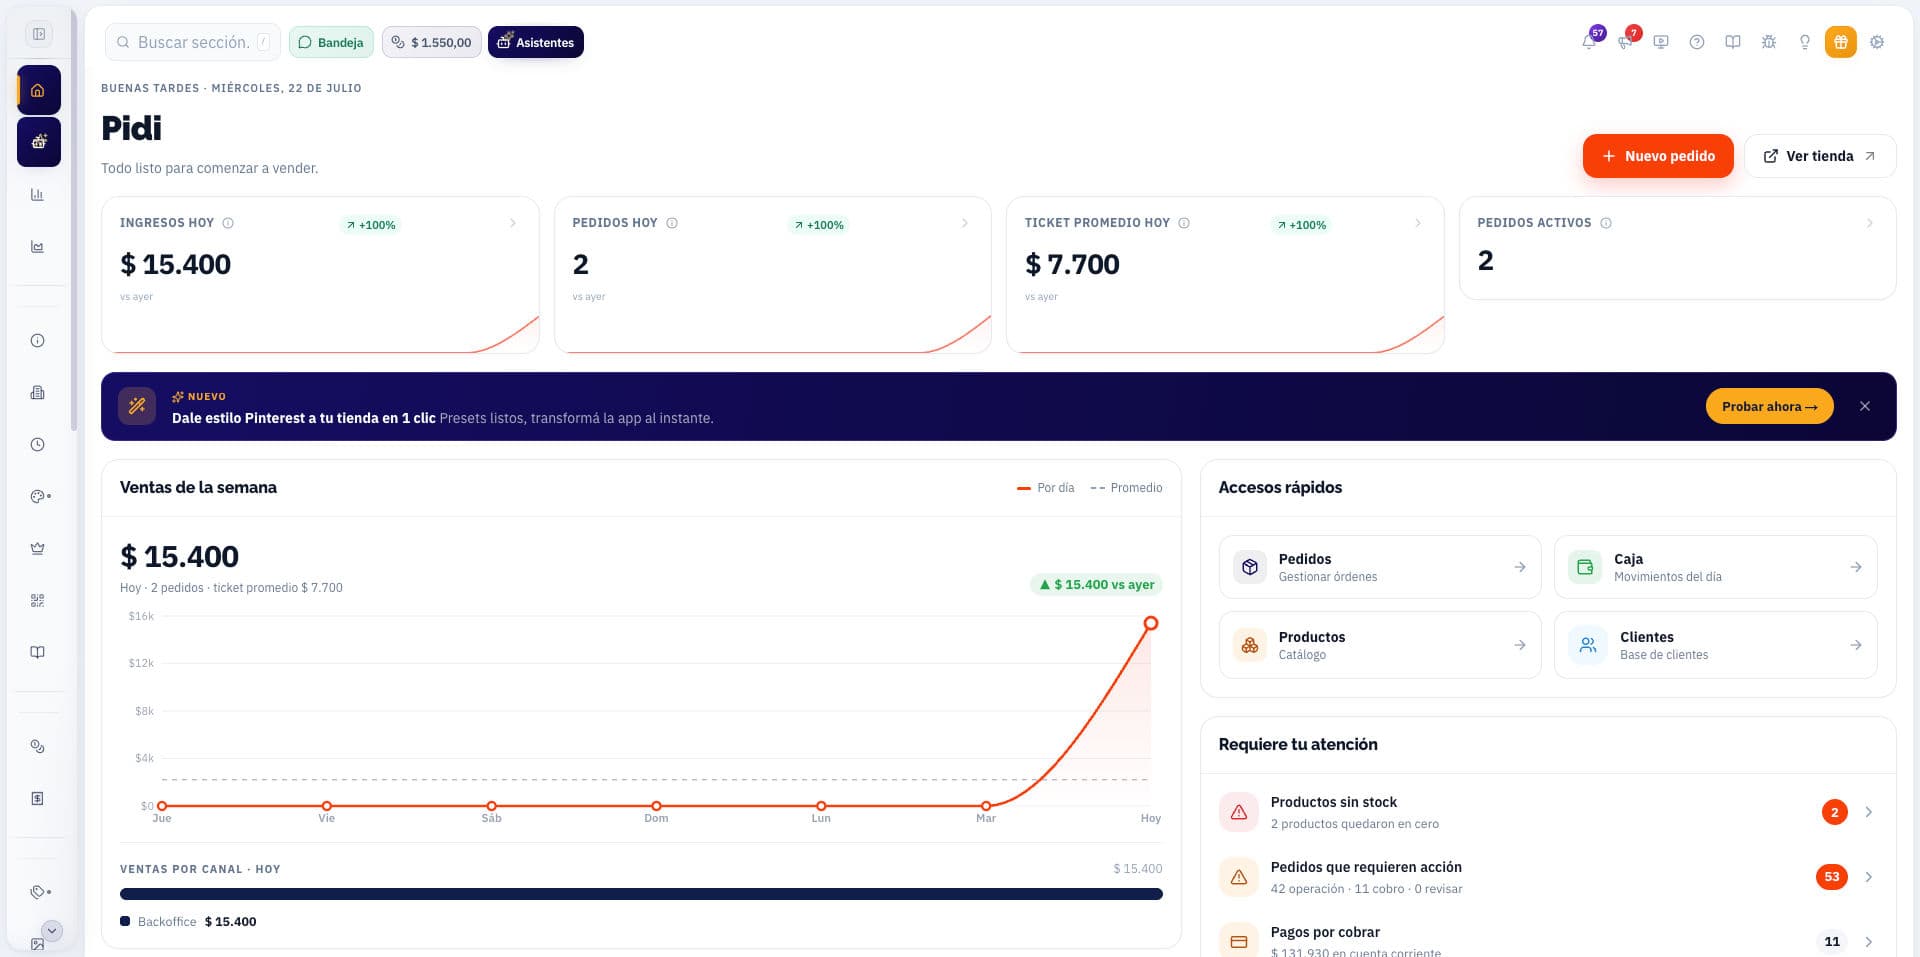
Task: Click the info circle icon in sidebar
Action: coord(38,340)
